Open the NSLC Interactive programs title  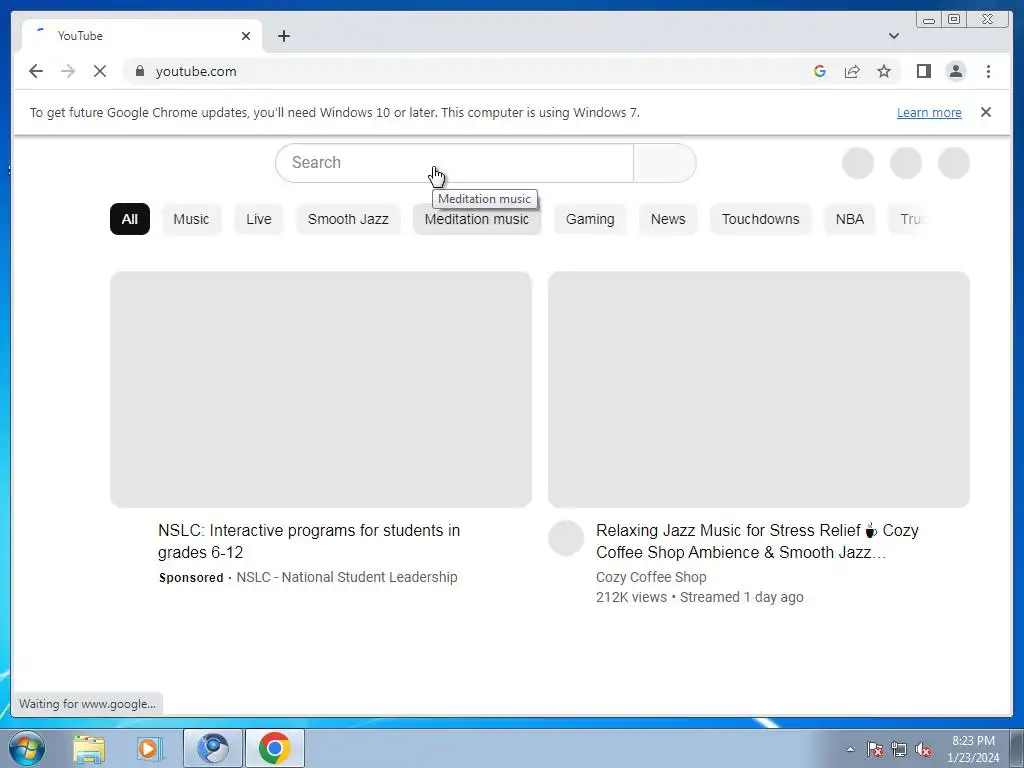point(309,541)
